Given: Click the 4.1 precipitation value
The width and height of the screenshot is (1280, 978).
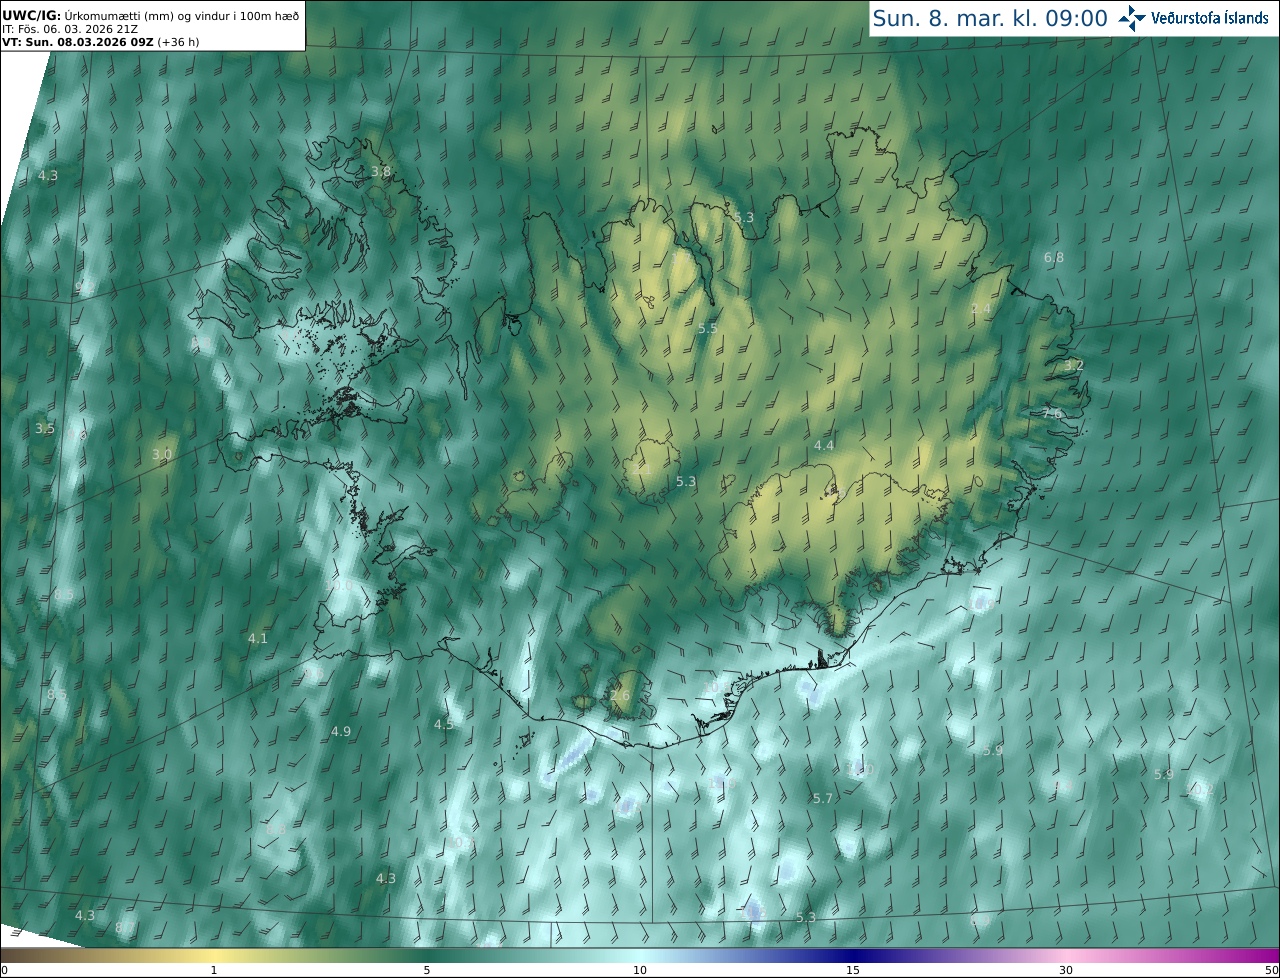Looking at the screenshot, I should click(x=258, y=638).
